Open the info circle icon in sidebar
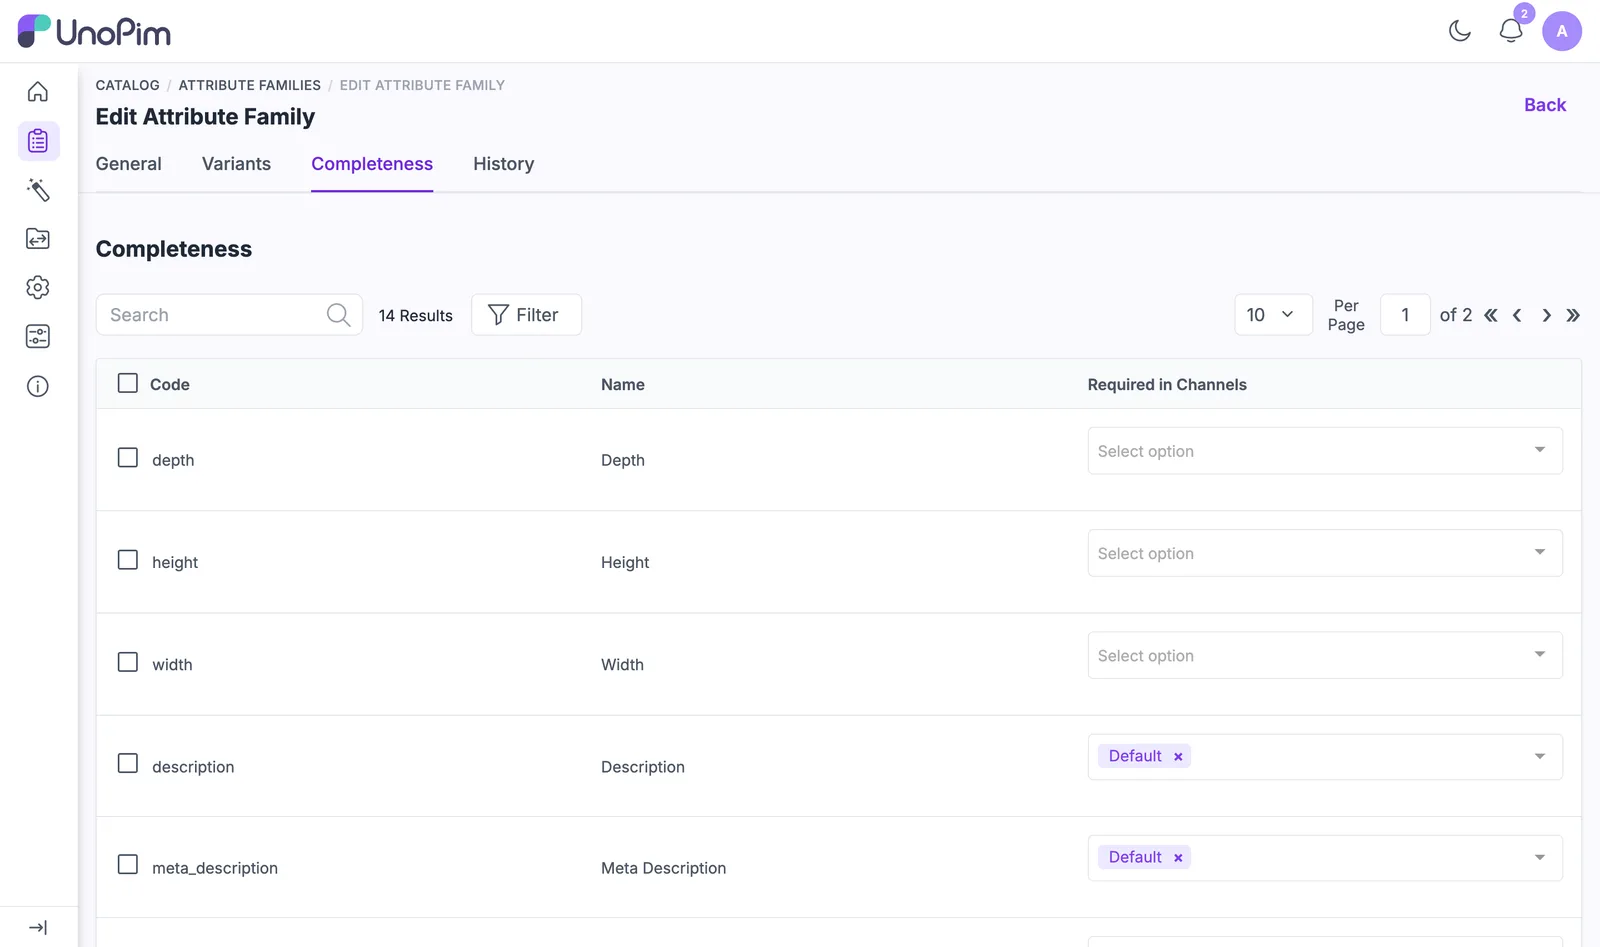 click(38, 386)
